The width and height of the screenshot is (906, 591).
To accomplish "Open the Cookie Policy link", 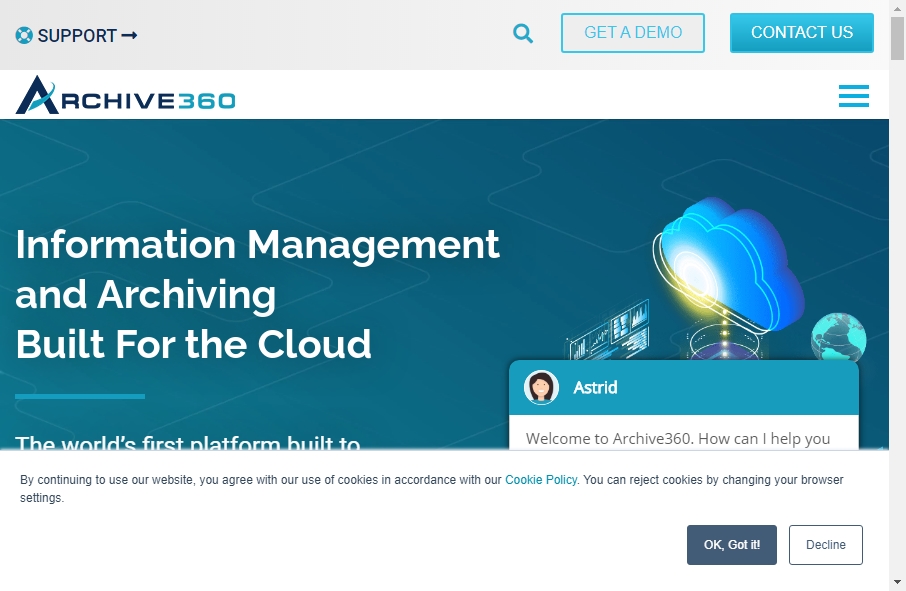I will tap(540, 479).
